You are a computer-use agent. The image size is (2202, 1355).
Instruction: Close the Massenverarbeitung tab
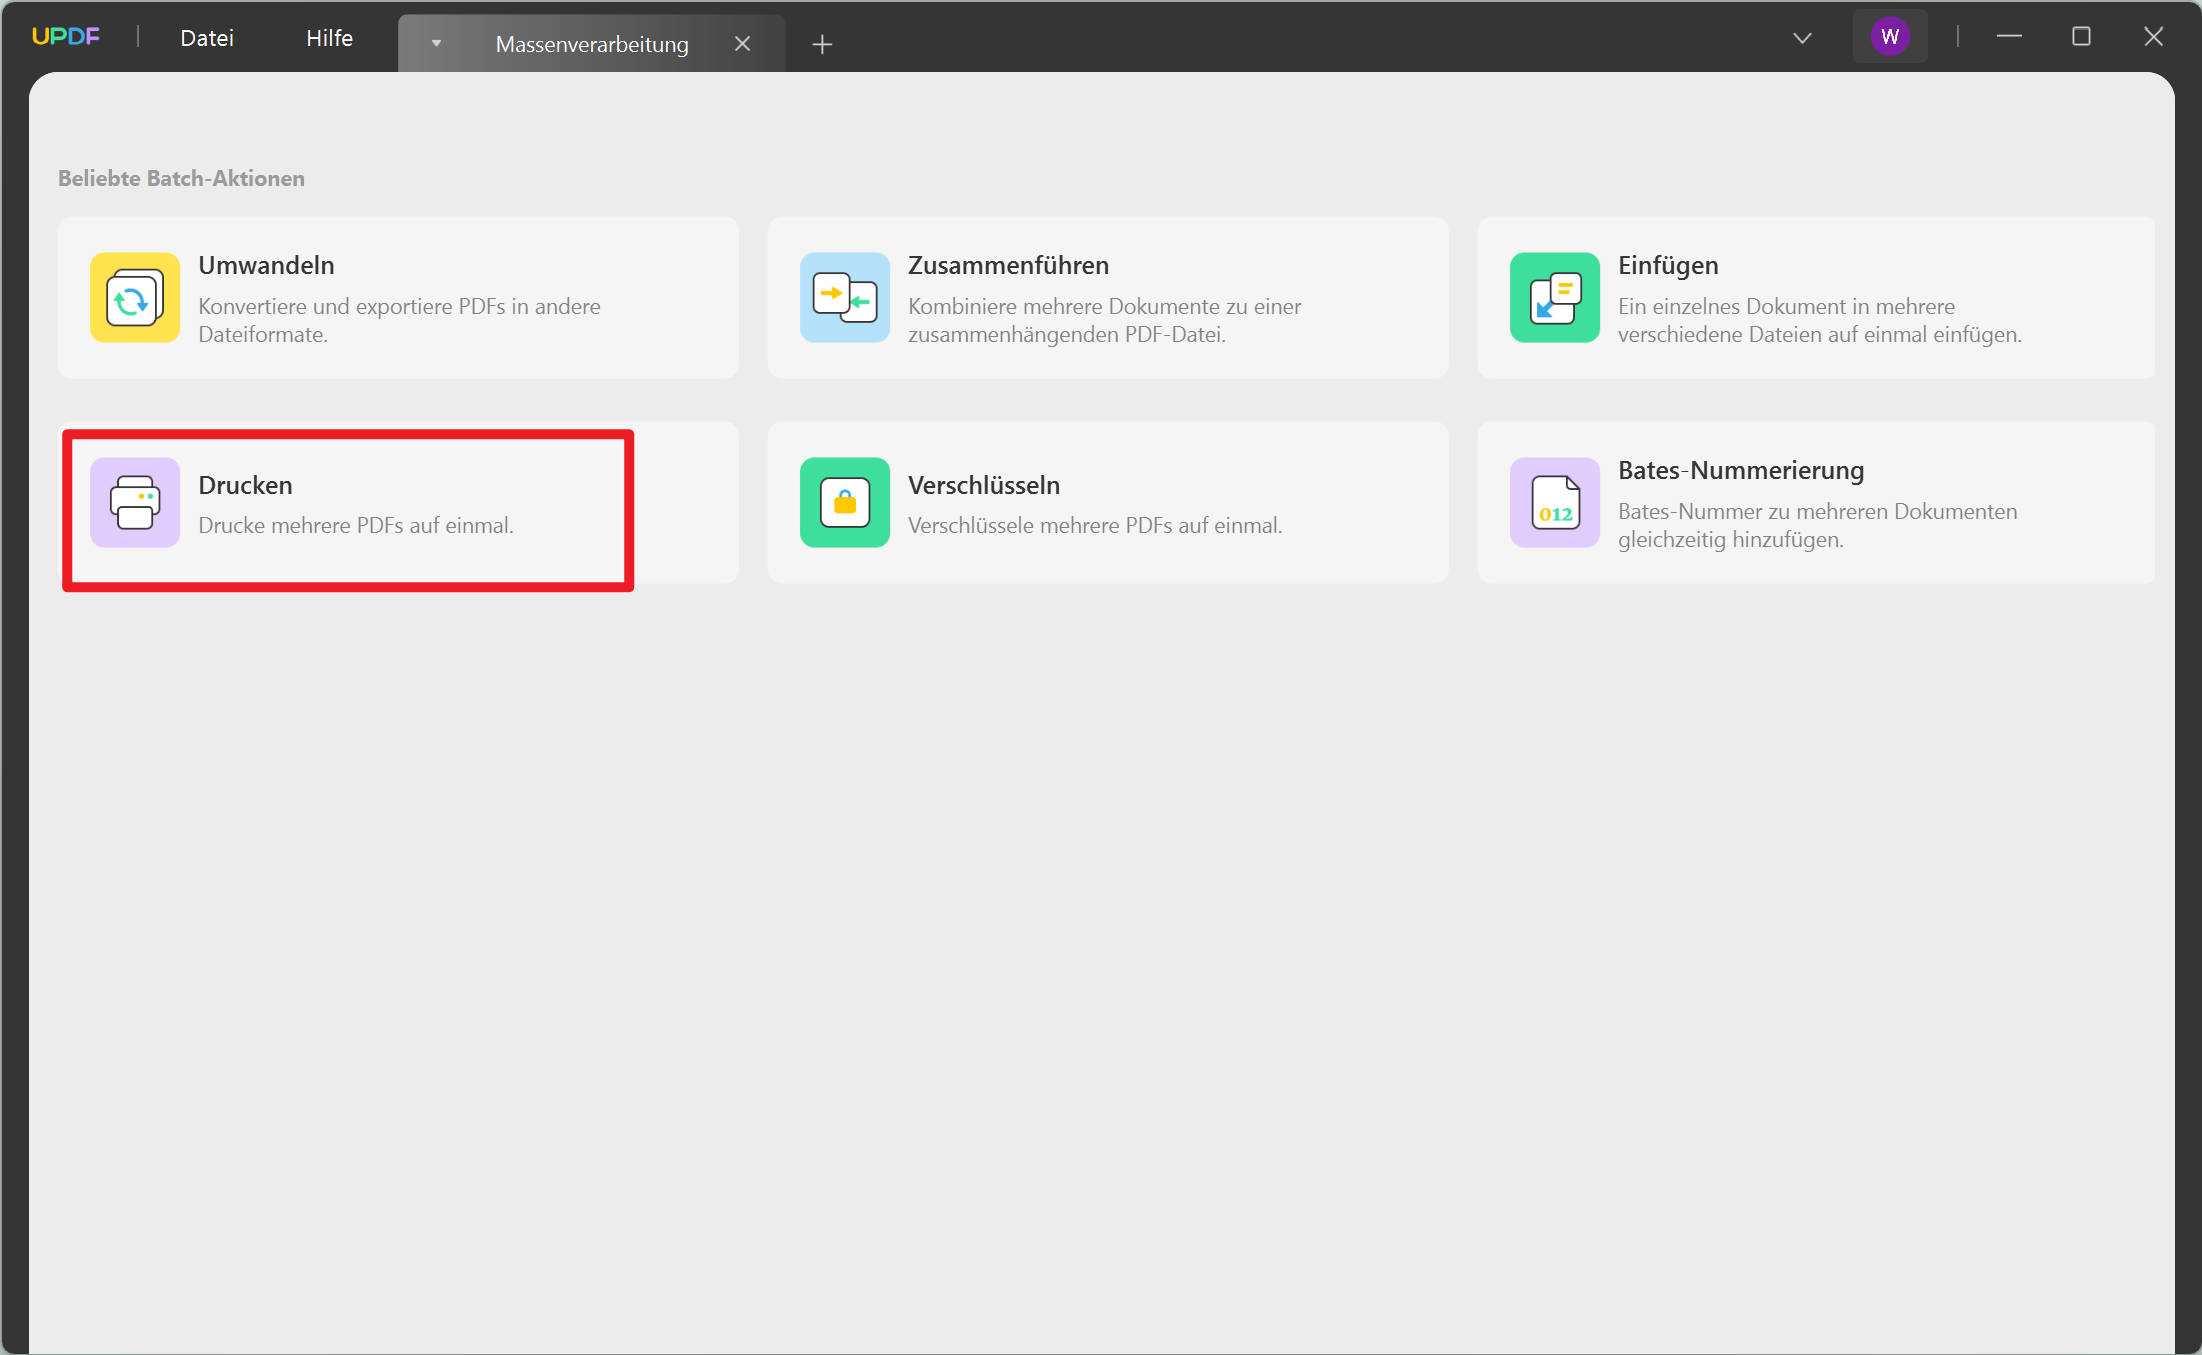point(742,44)
